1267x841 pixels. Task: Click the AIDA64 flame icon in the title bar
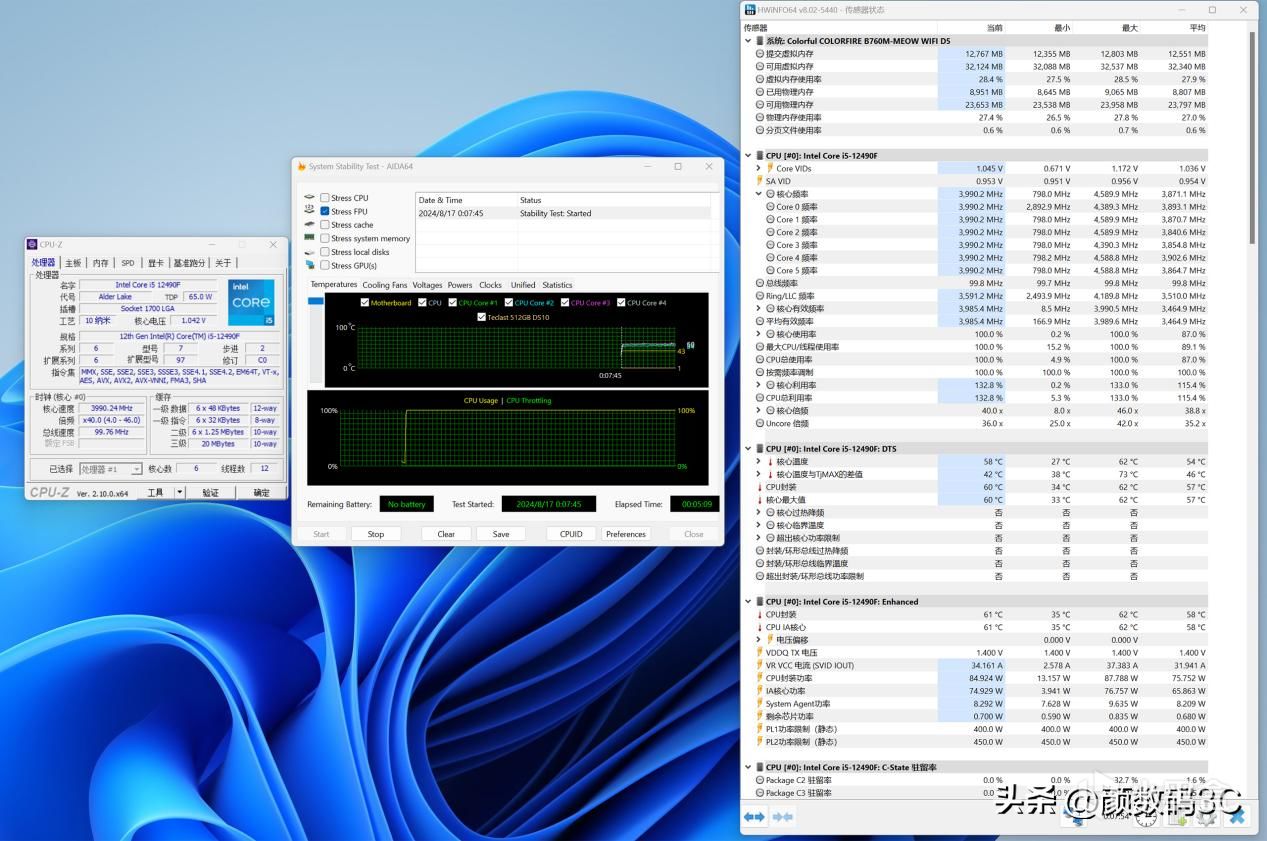301,166
